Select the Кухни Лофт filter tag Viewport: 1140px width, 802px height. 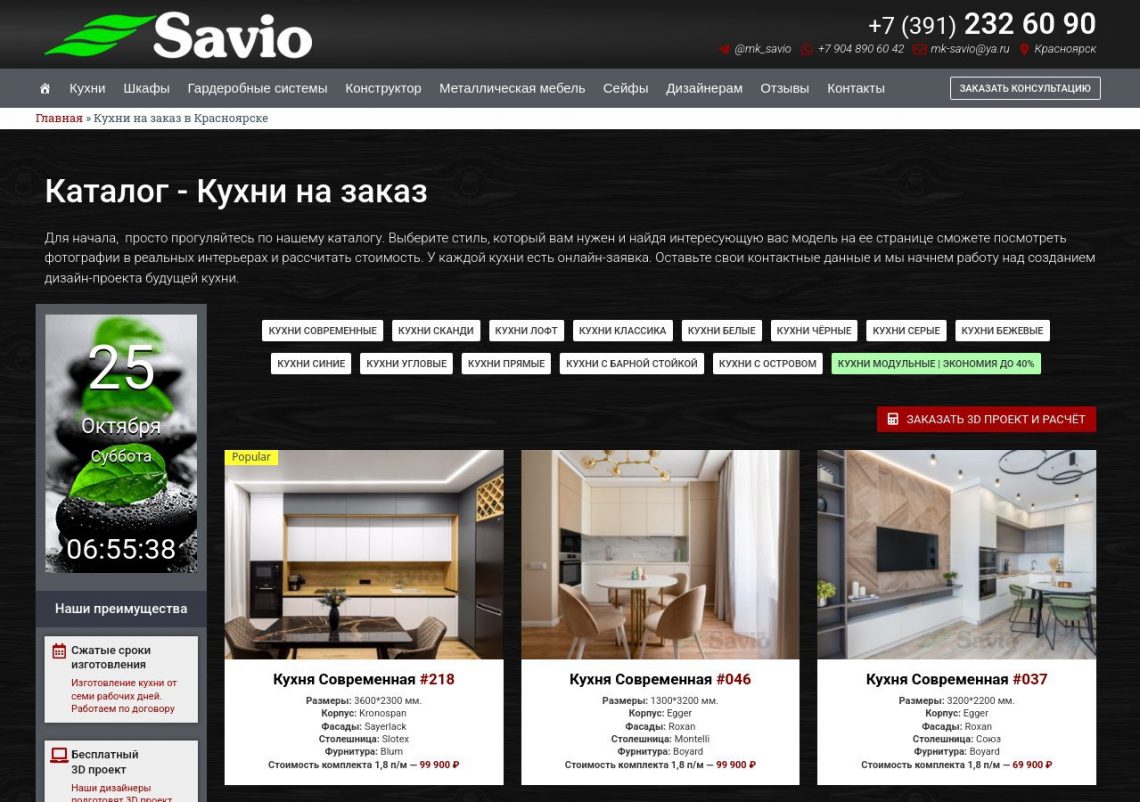(527, 331)
